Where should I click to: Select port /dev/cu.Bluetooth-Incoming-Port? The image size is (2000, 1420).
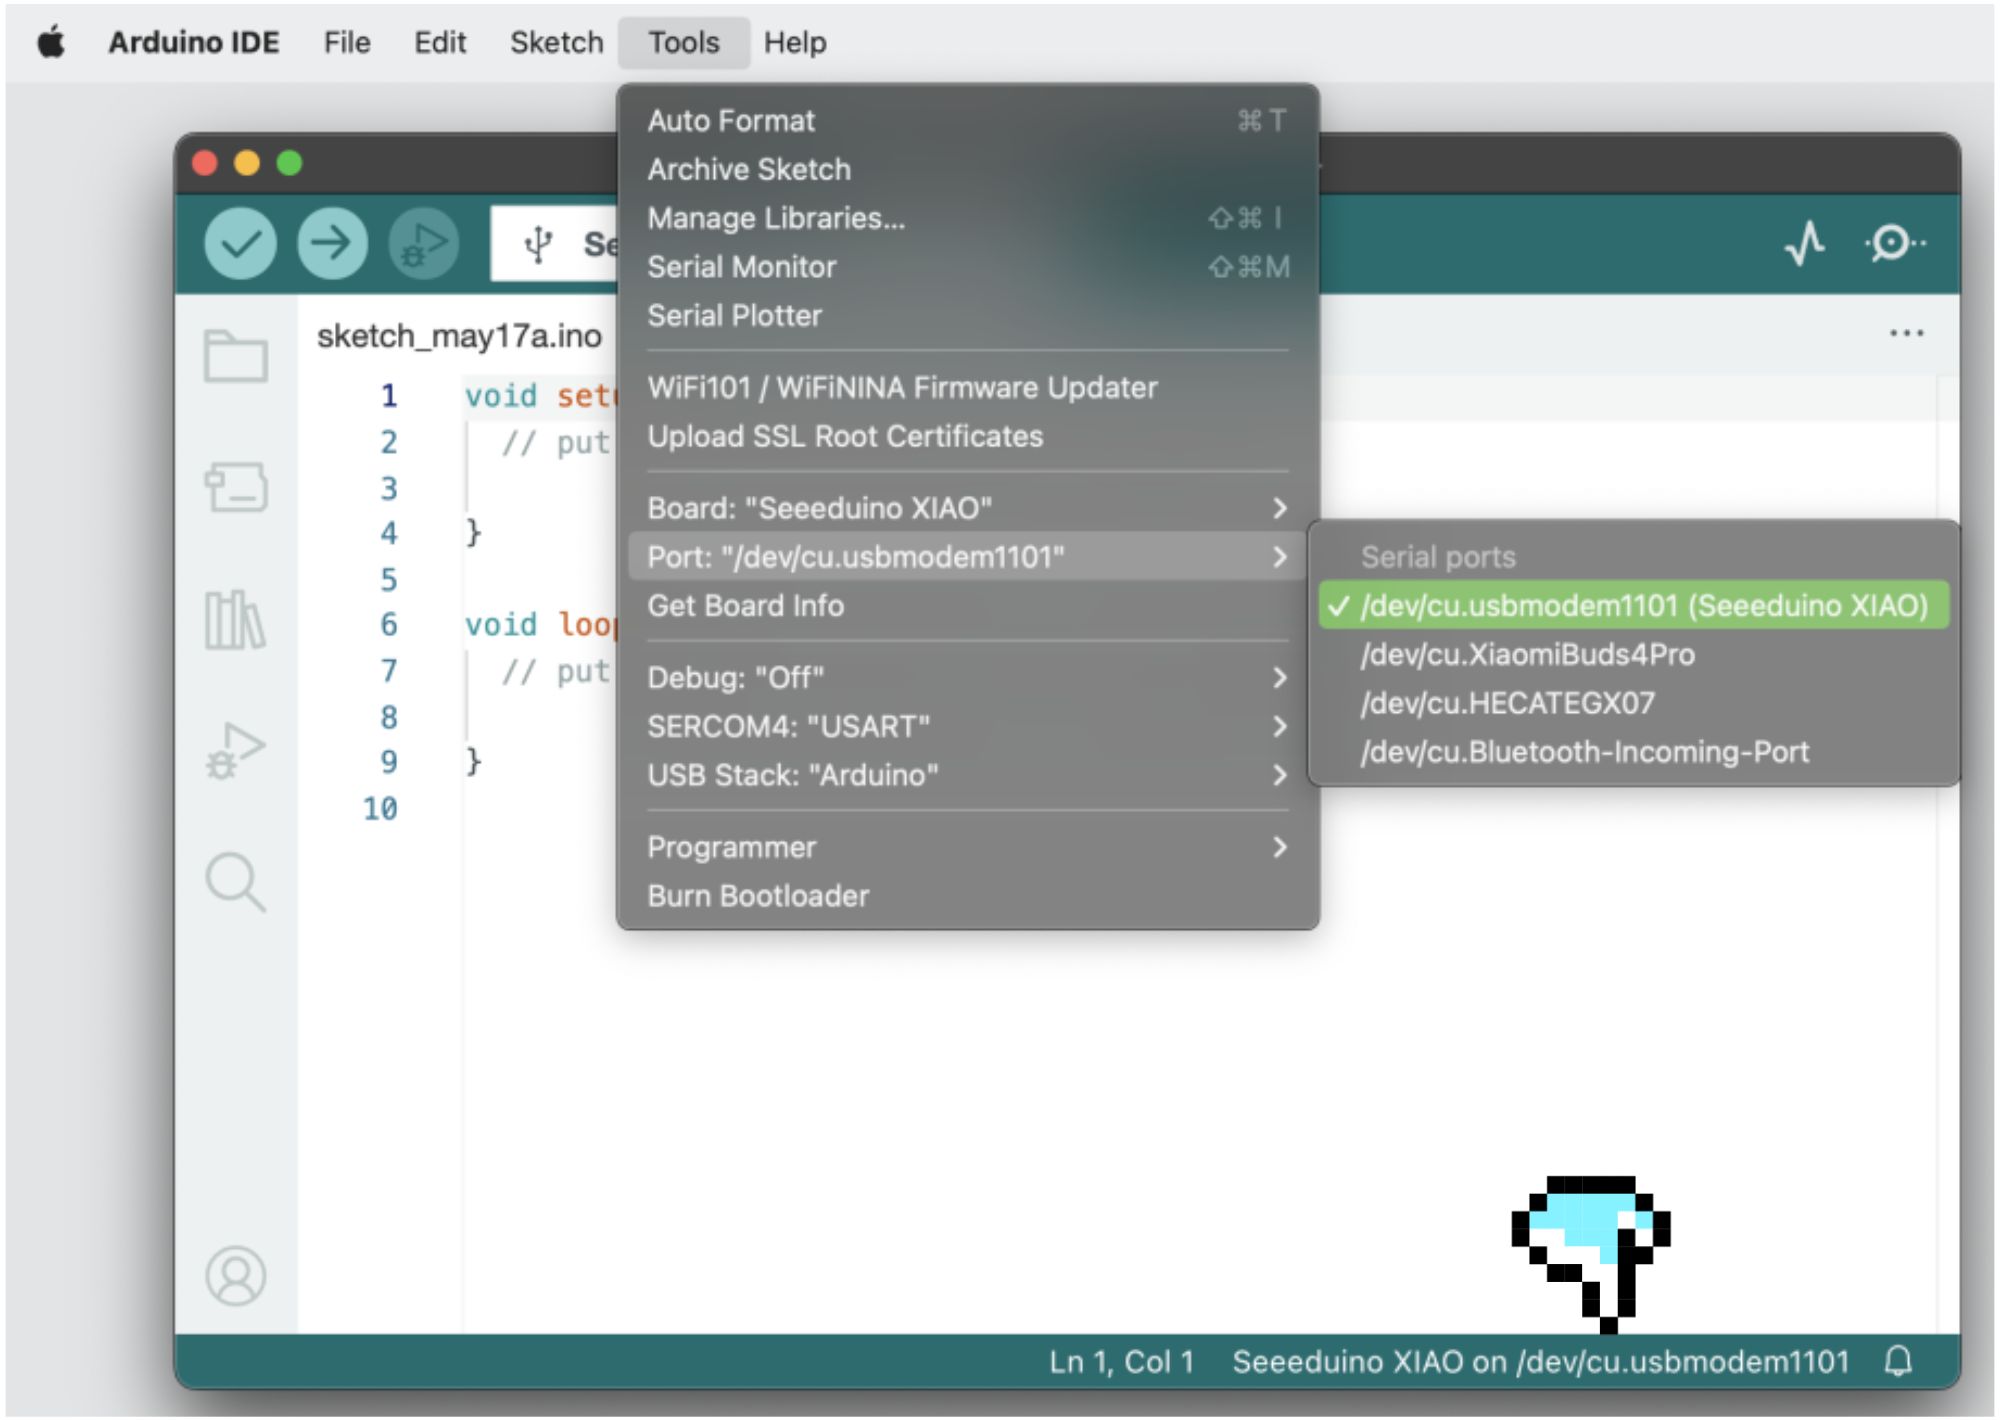tap(1633, 752)
